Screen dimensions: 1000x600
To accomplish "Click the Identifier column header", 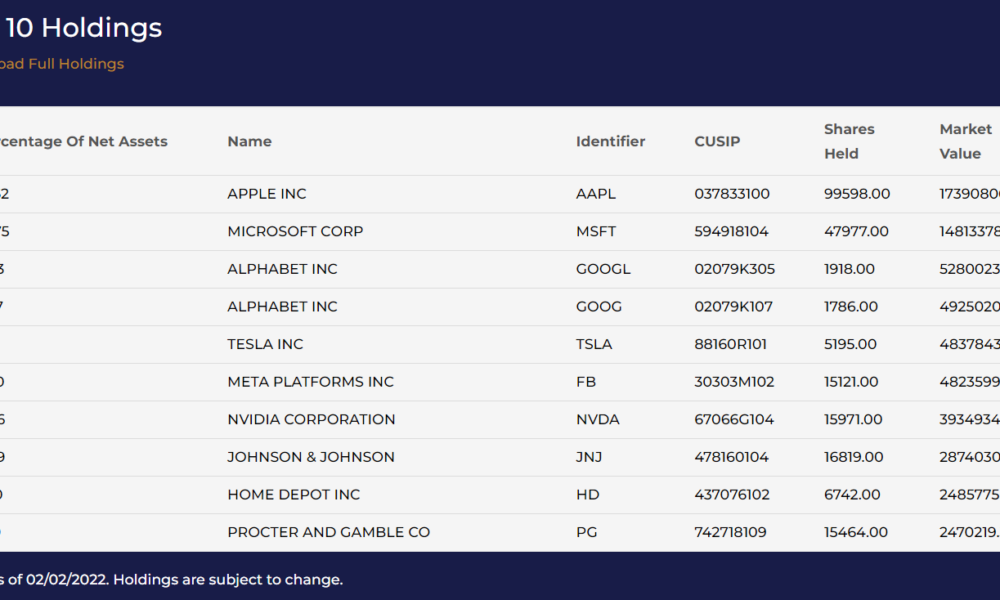I will click(610, 141).
